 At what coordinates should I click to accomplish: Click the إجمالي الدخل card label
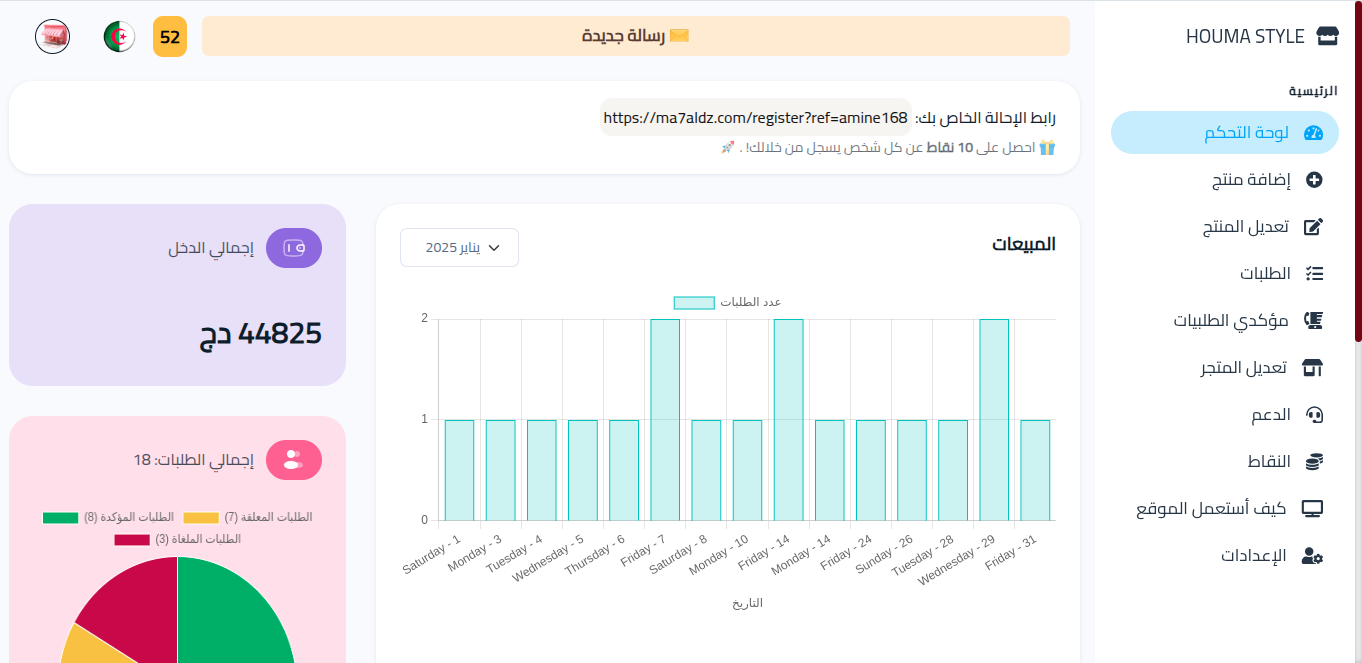[x=211, y=248]
